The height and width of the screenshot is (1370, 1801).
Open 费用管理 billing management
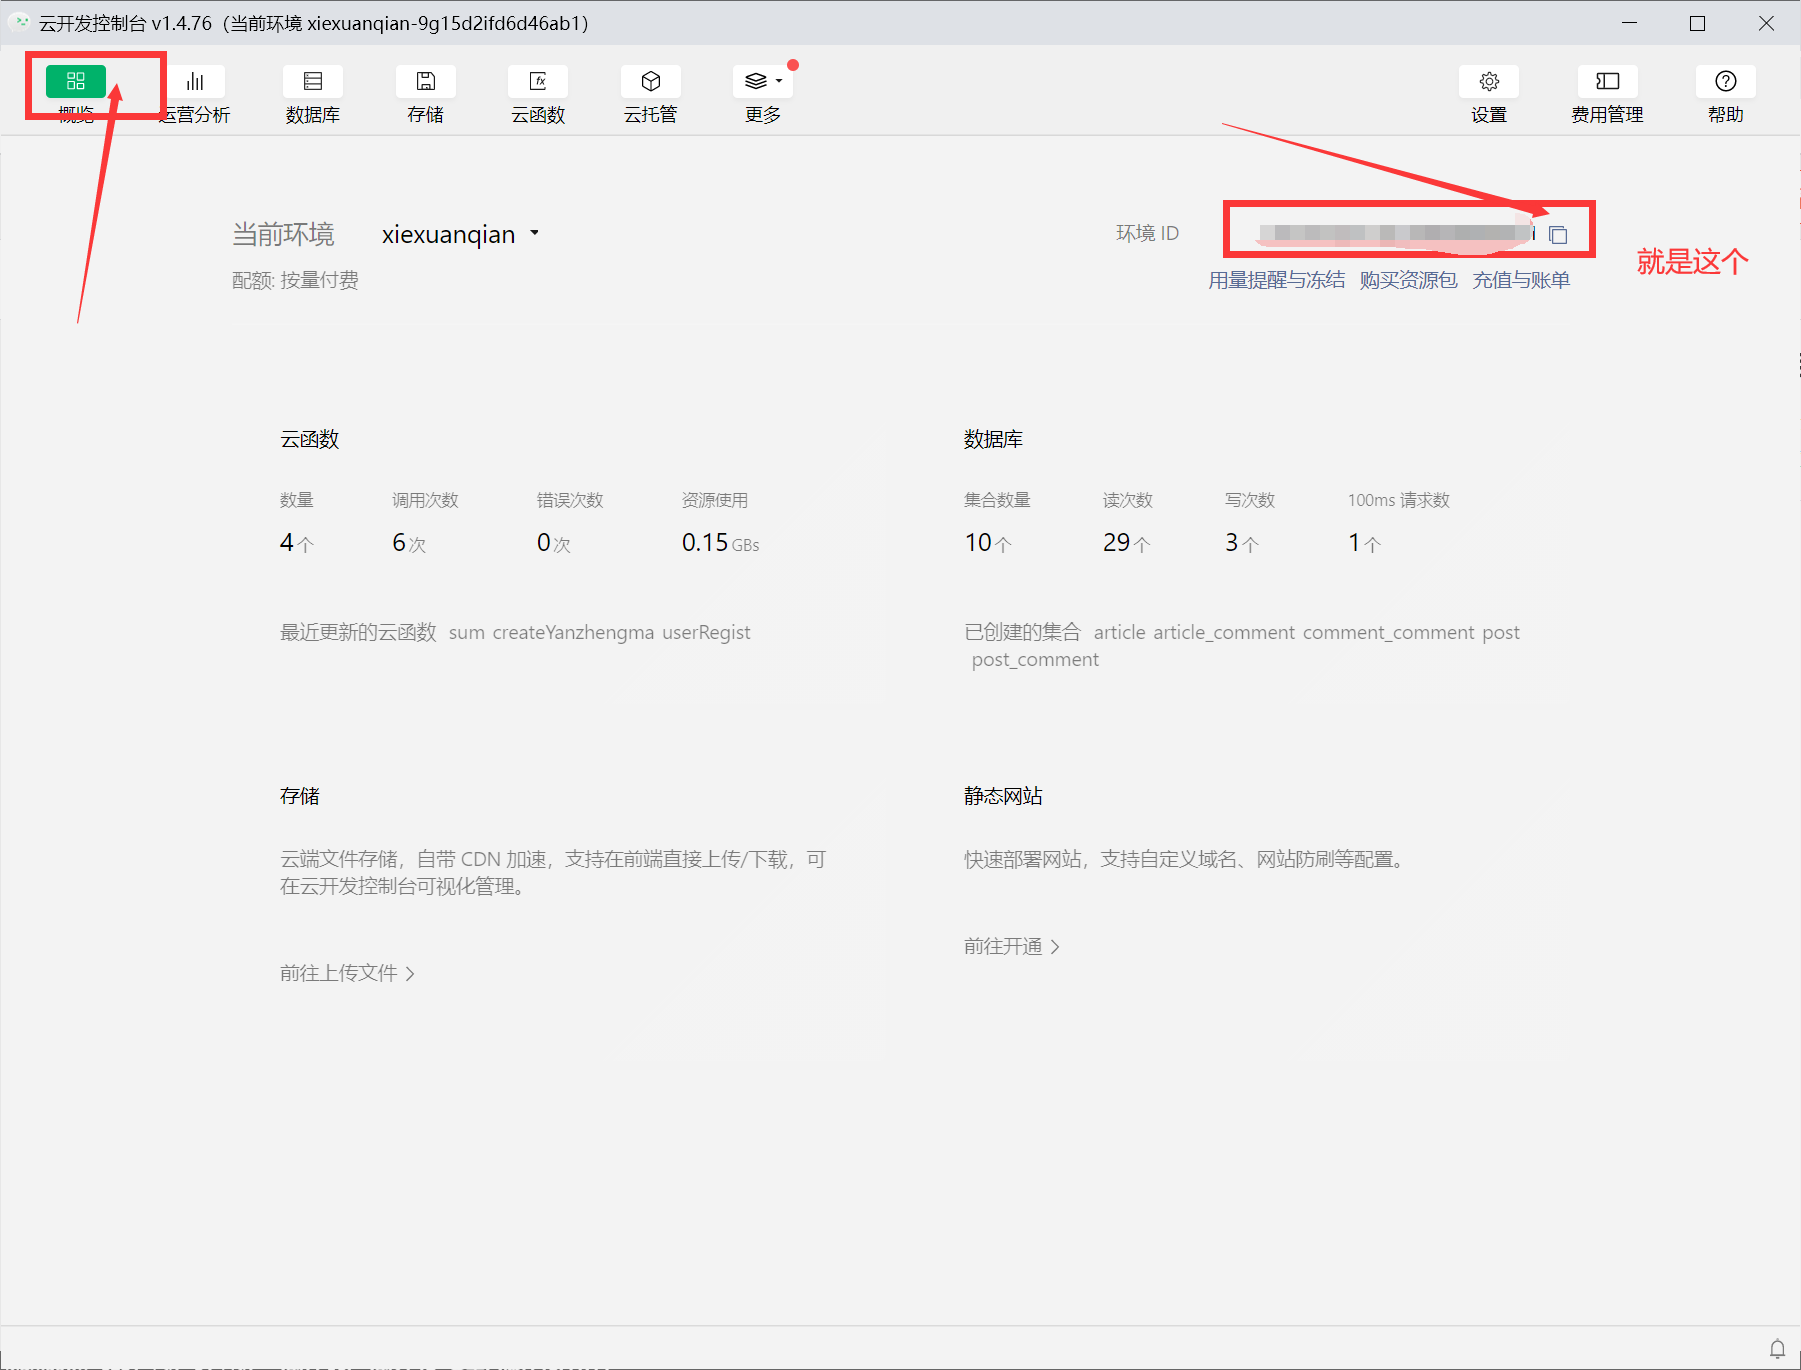pyautogui.click(x=1607, y=94)
